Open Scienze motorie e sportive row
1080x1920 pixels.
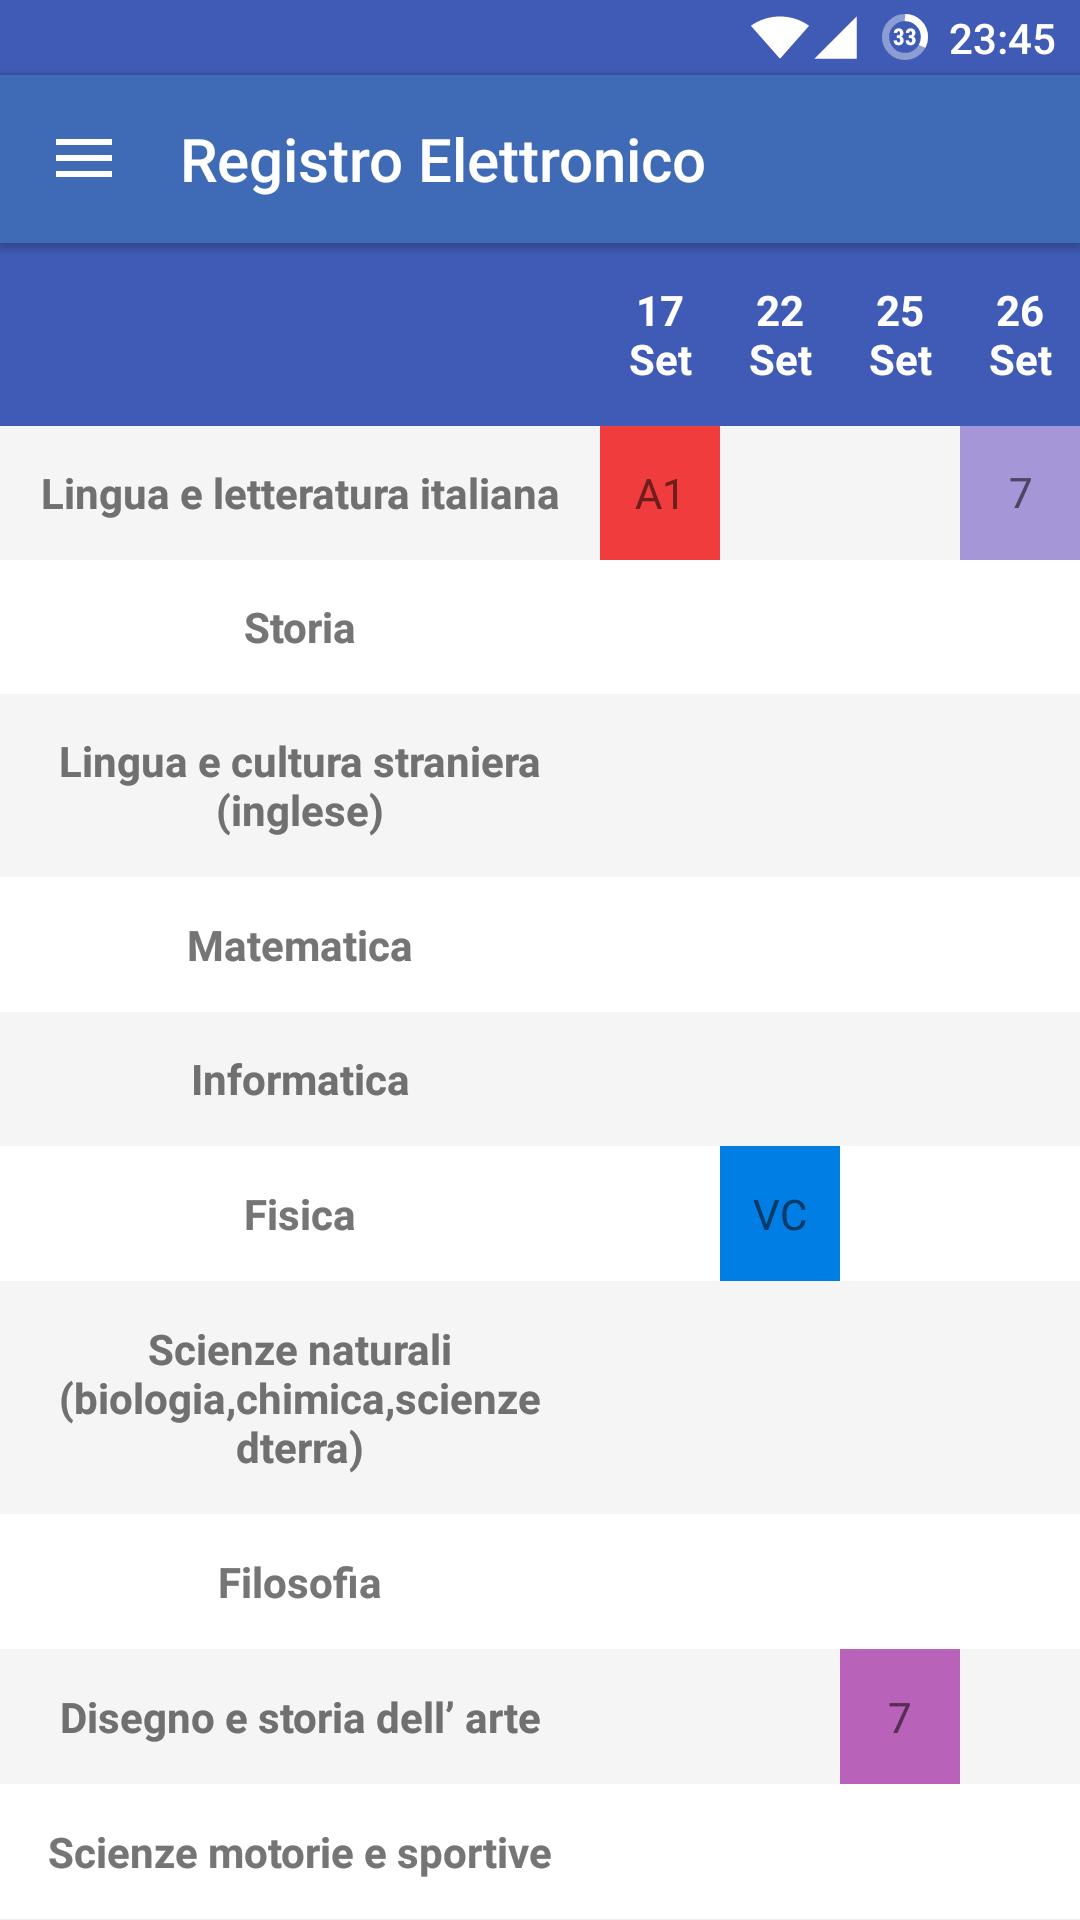(540, 1852)
